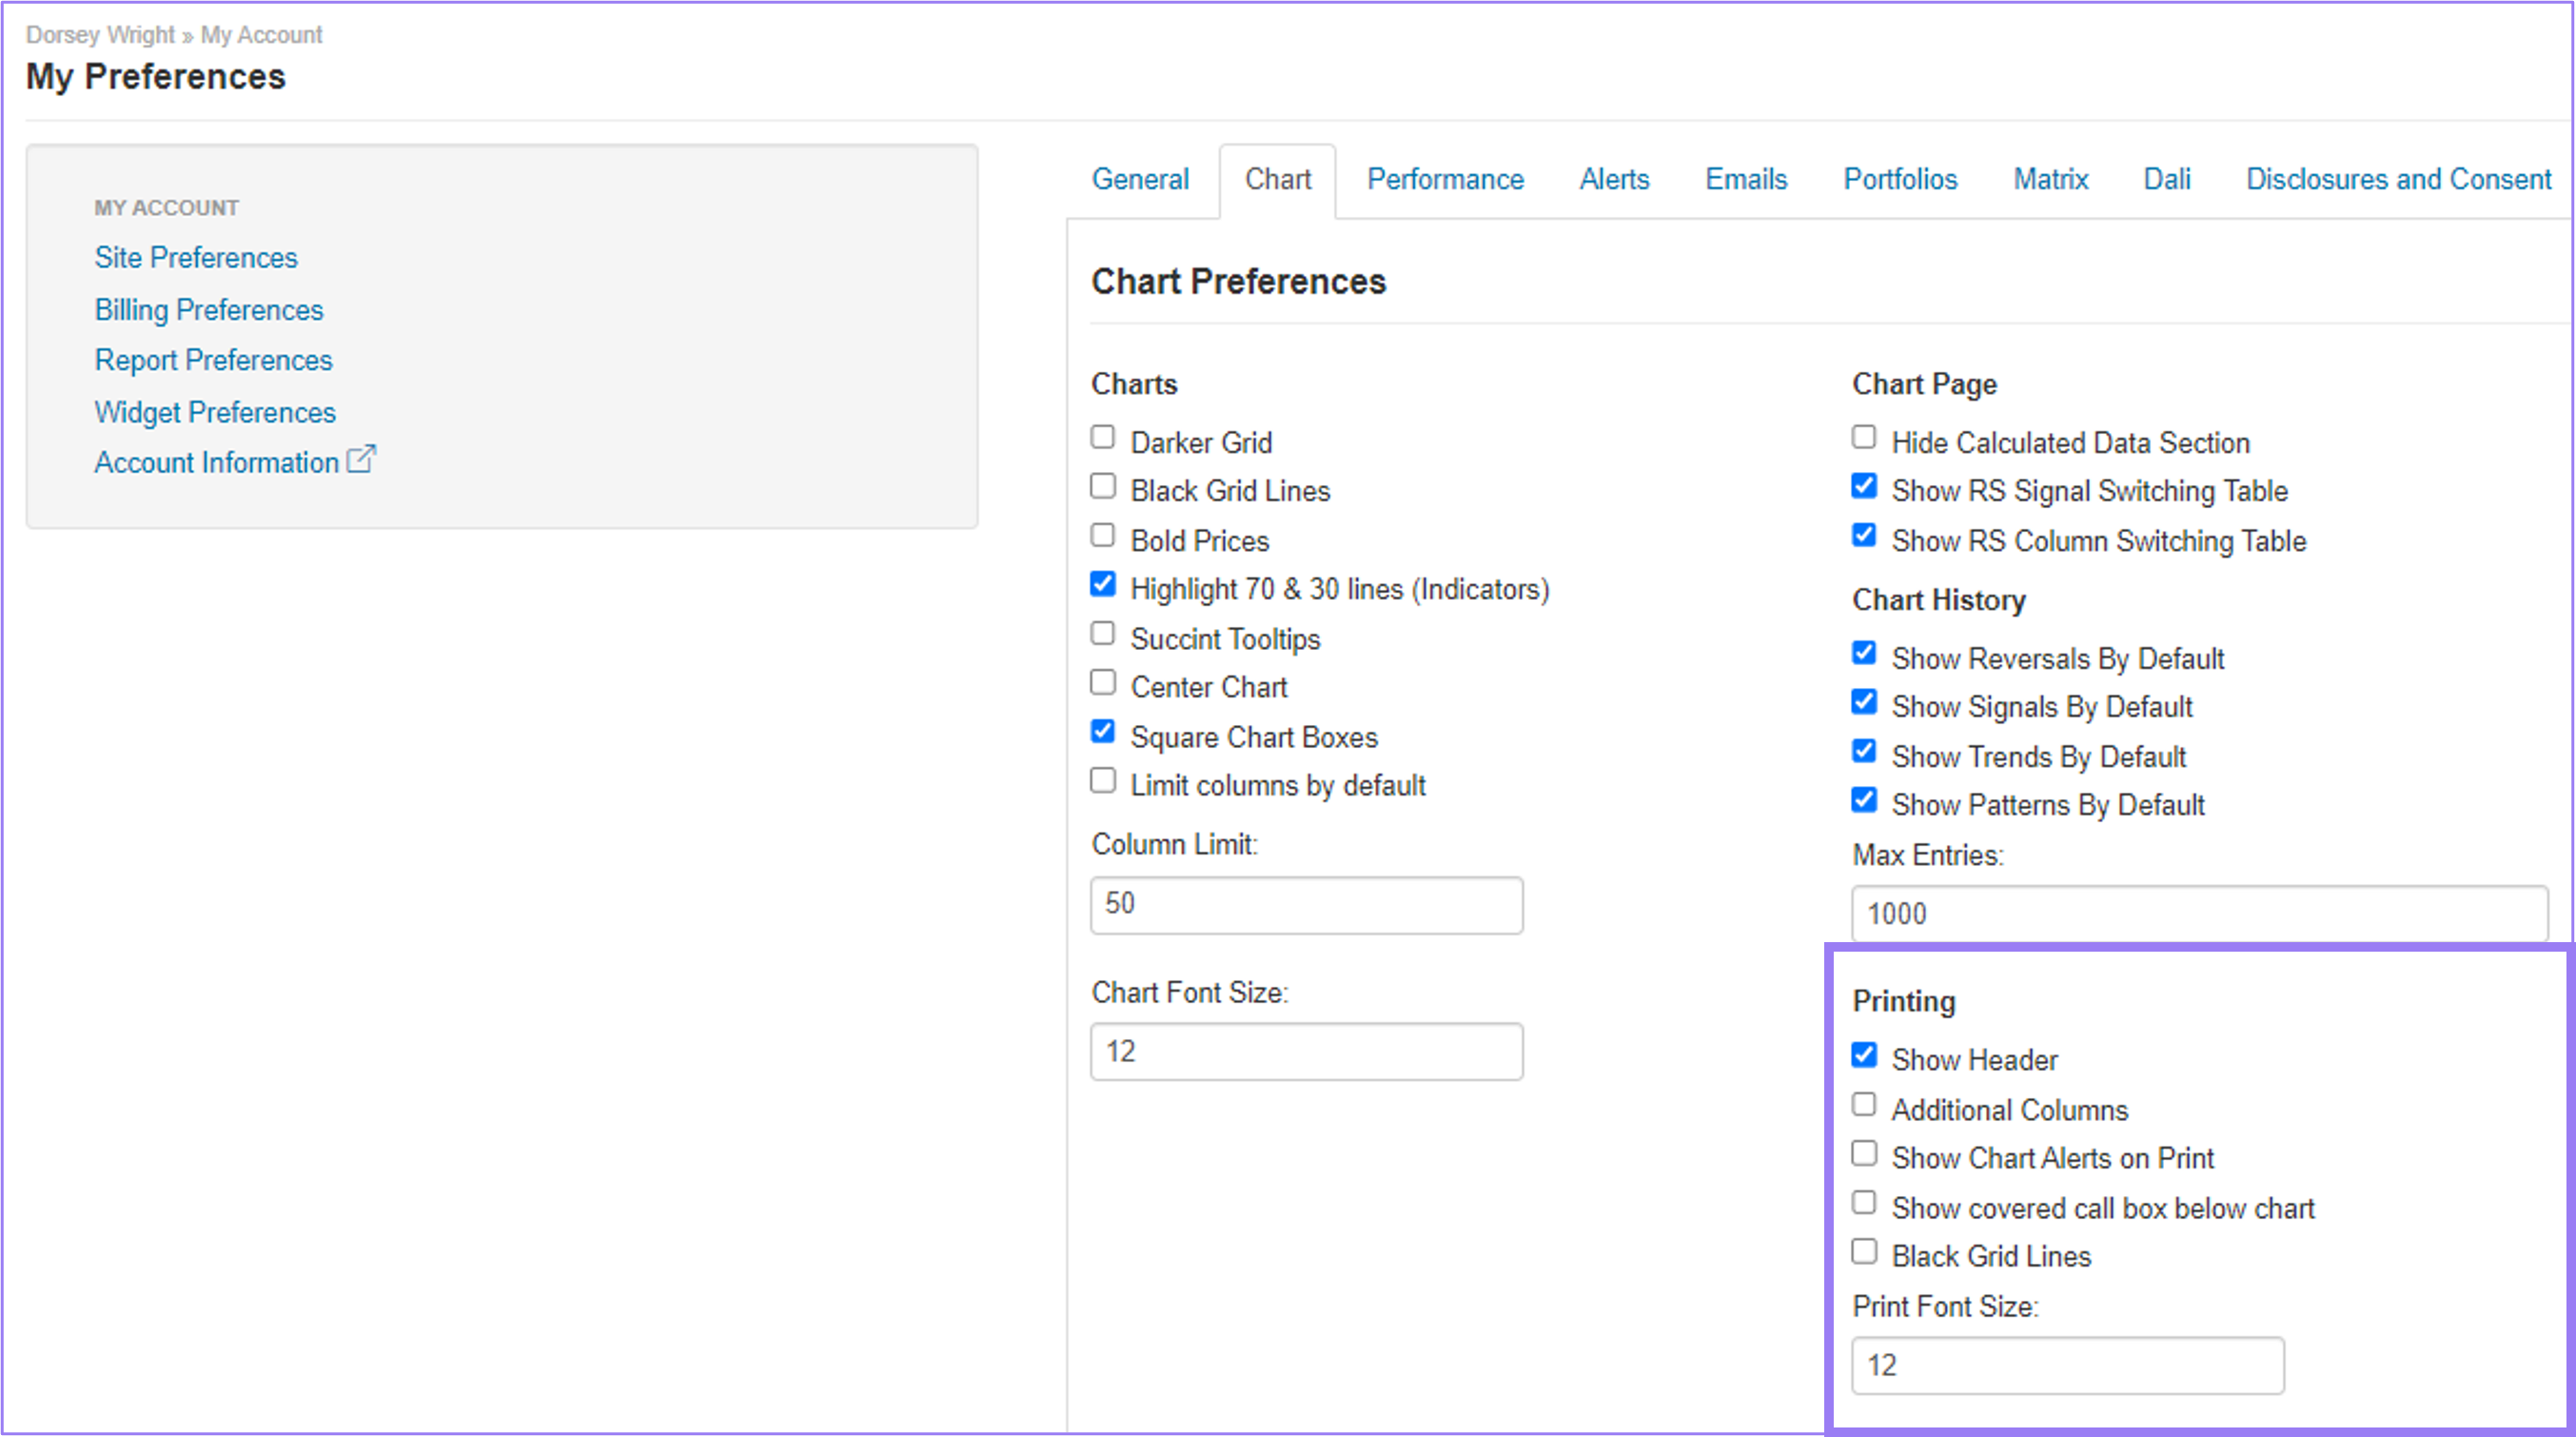Toggle Show Reversals By Default
Screen dimensions: 2576x1437
(1864, 654)
